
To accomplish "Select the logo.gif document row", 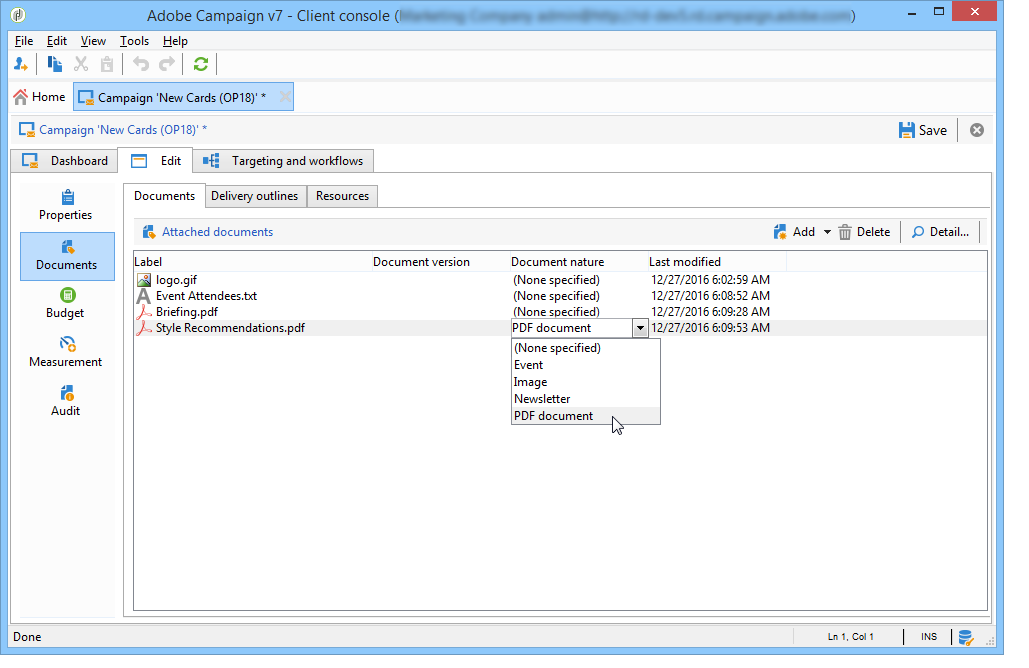I will pos(560,280).
